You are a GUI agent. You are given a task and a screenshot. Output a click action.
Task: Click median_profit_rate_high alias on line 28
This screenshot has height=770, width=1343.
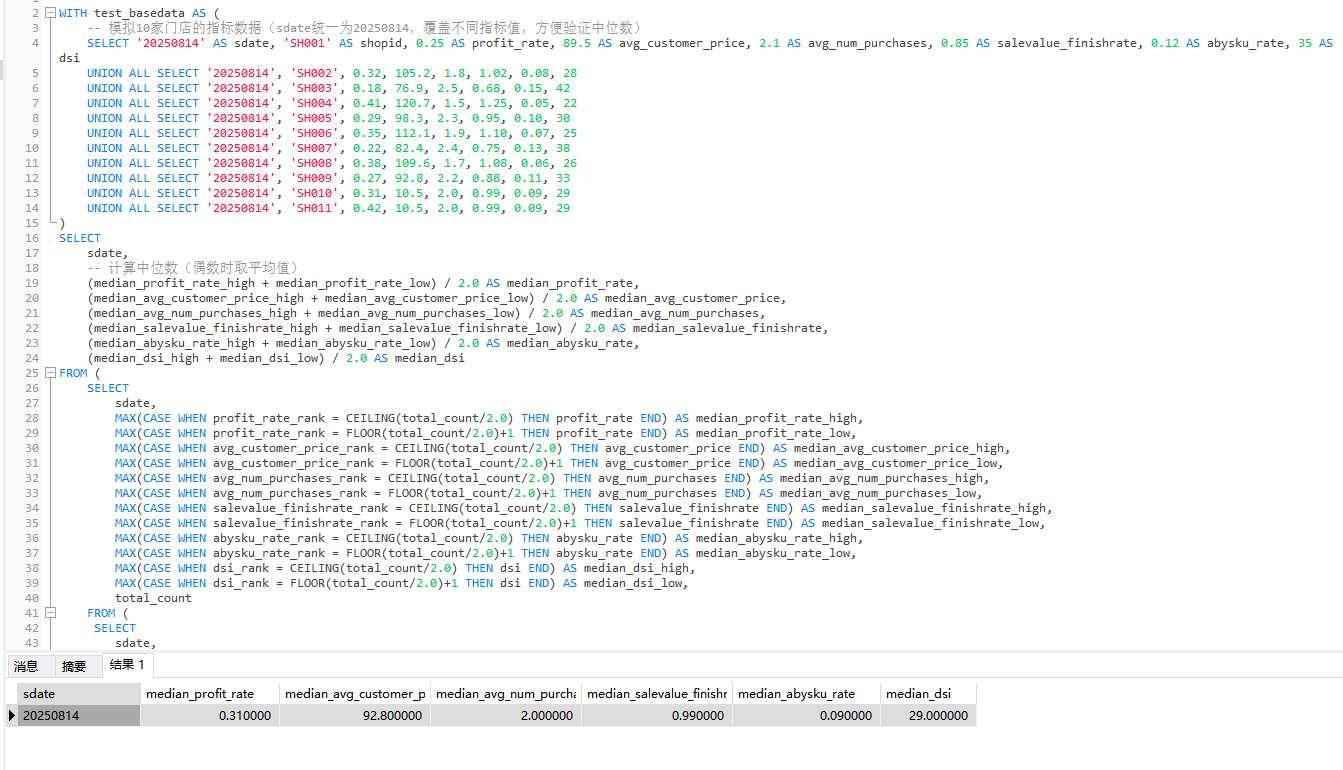point(778,418)
